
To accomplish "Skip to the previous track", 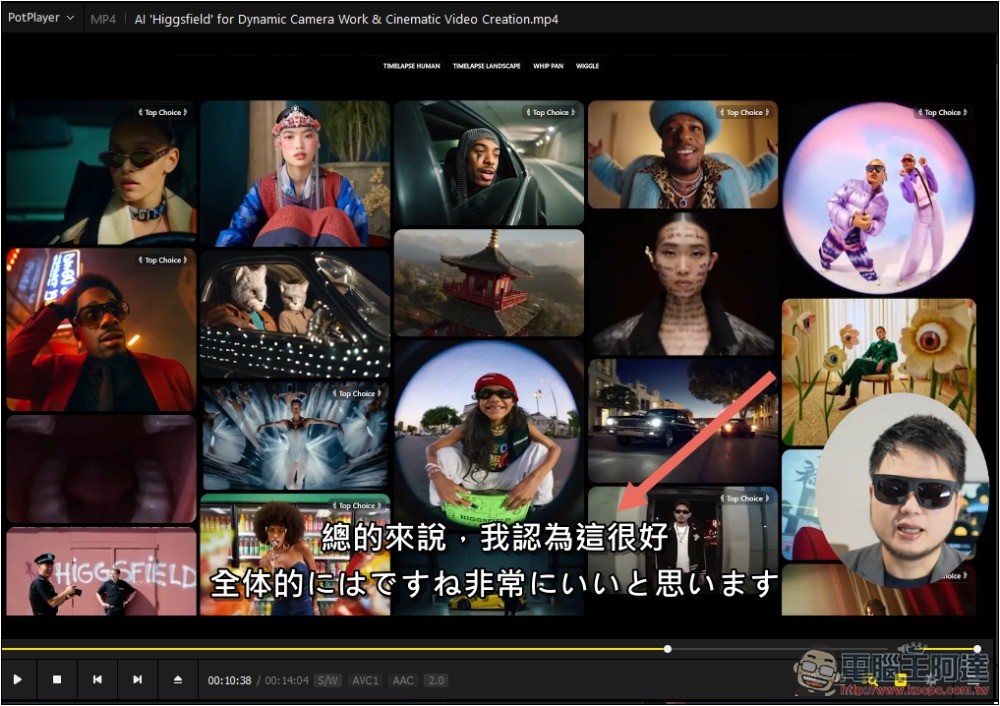I will click(97, 680).
